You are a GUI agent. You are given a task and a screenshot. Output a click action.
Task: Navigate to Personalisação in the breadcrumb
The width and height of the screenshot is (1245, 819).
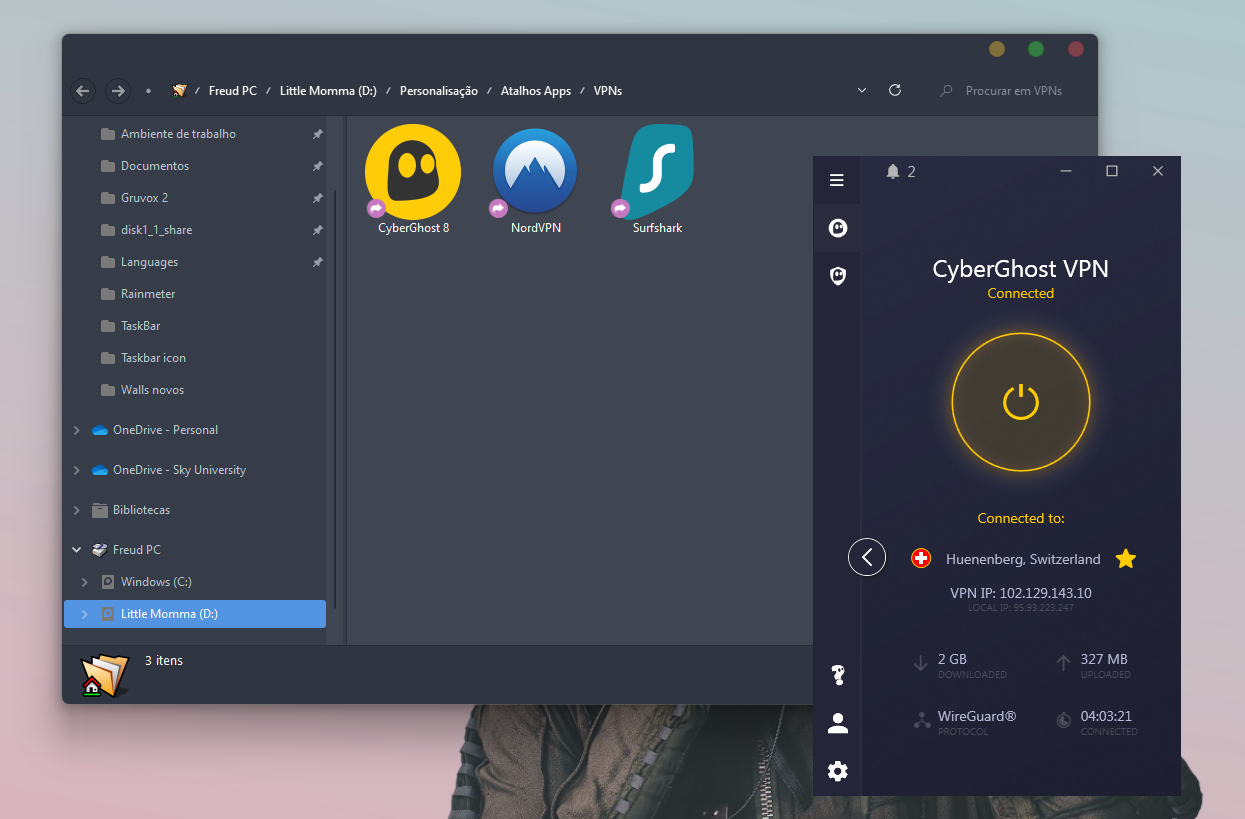click(439, 91)
